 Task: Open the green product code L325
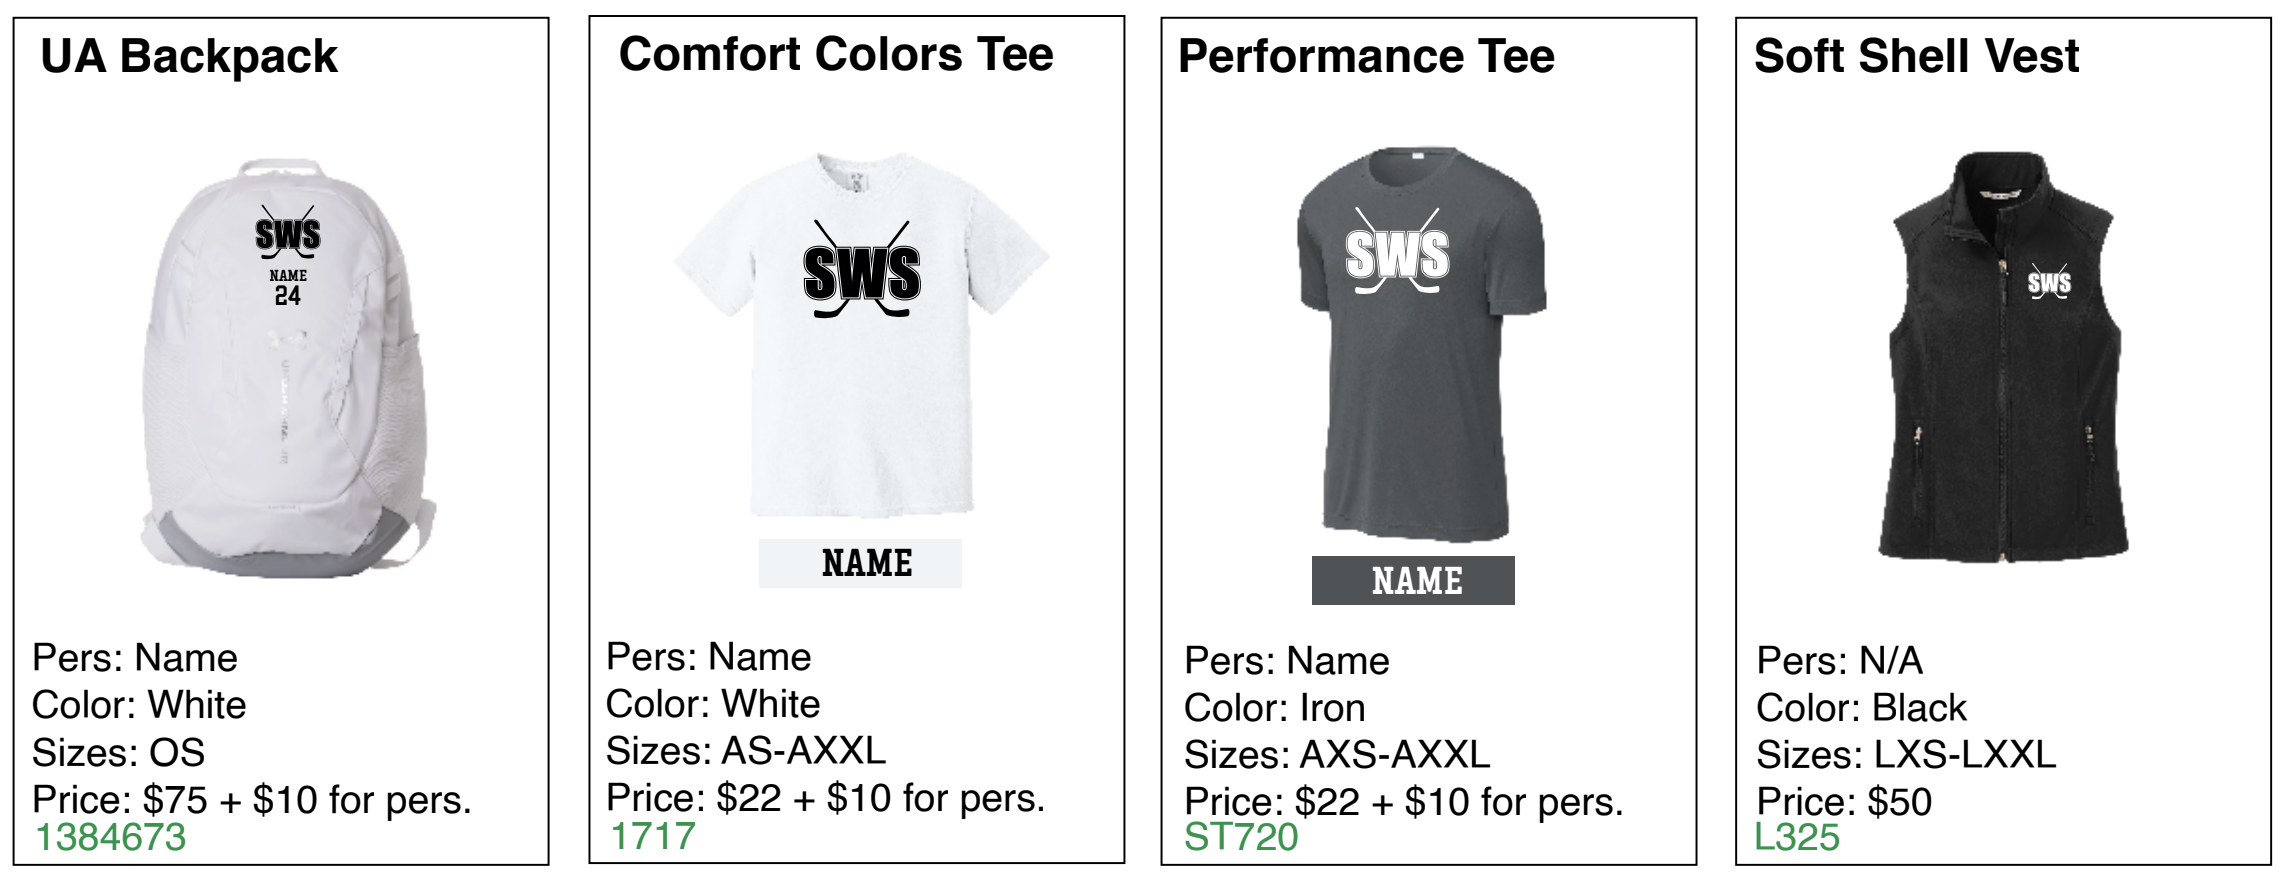[x=1797, y=837]
